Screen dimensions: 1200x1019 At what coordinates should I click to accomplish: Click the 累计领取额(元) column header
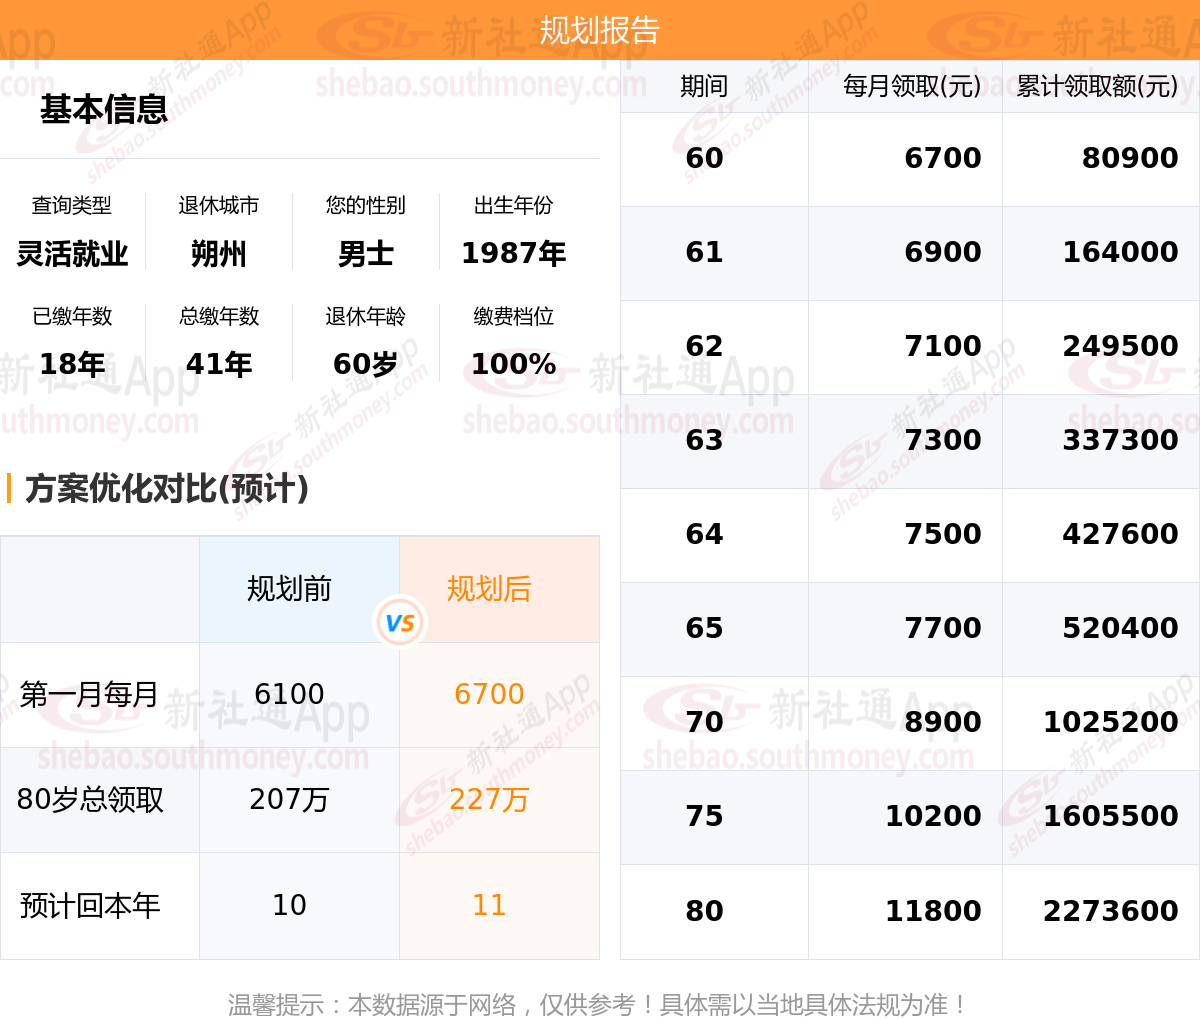(x=1097, y=86)
